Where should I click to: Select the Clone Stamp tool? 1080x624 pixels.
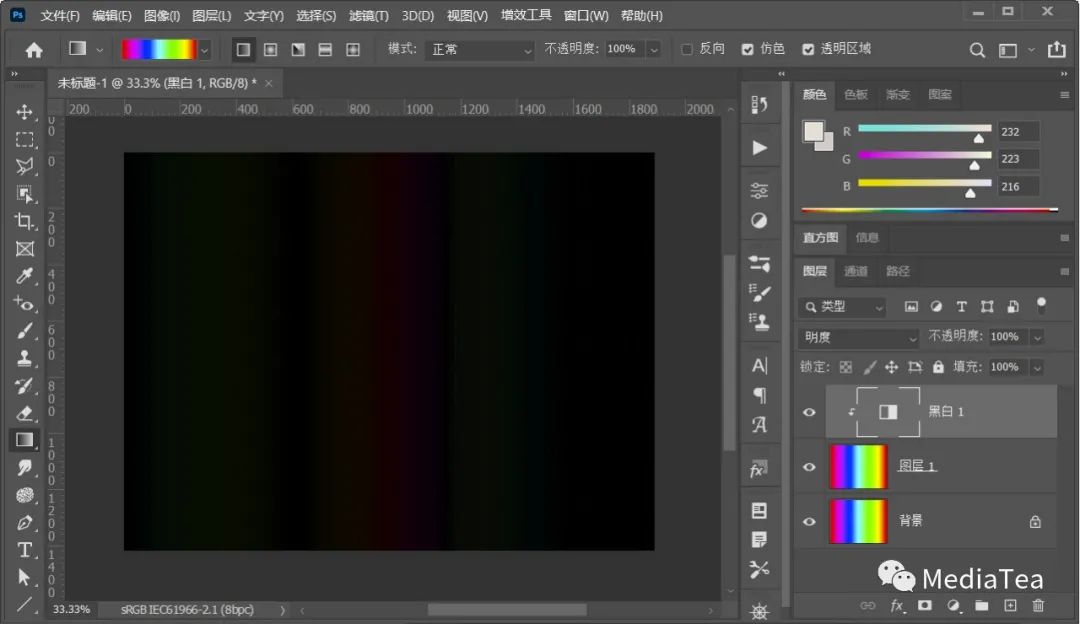(25, 358)
